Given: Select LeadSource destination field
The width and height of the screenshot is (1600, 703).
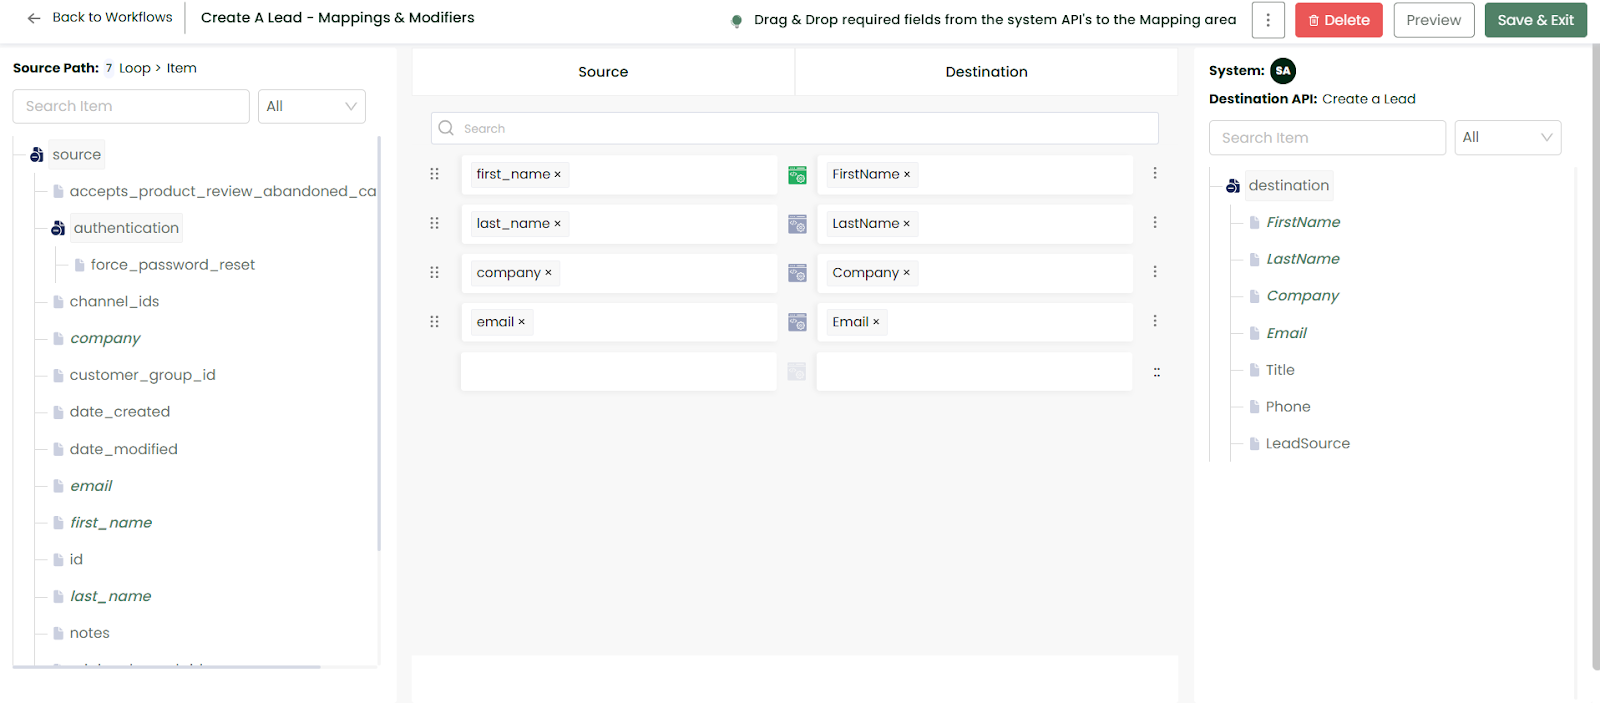Looking at the screenshot, I should pyautogui.click(x=1308, y=444).
